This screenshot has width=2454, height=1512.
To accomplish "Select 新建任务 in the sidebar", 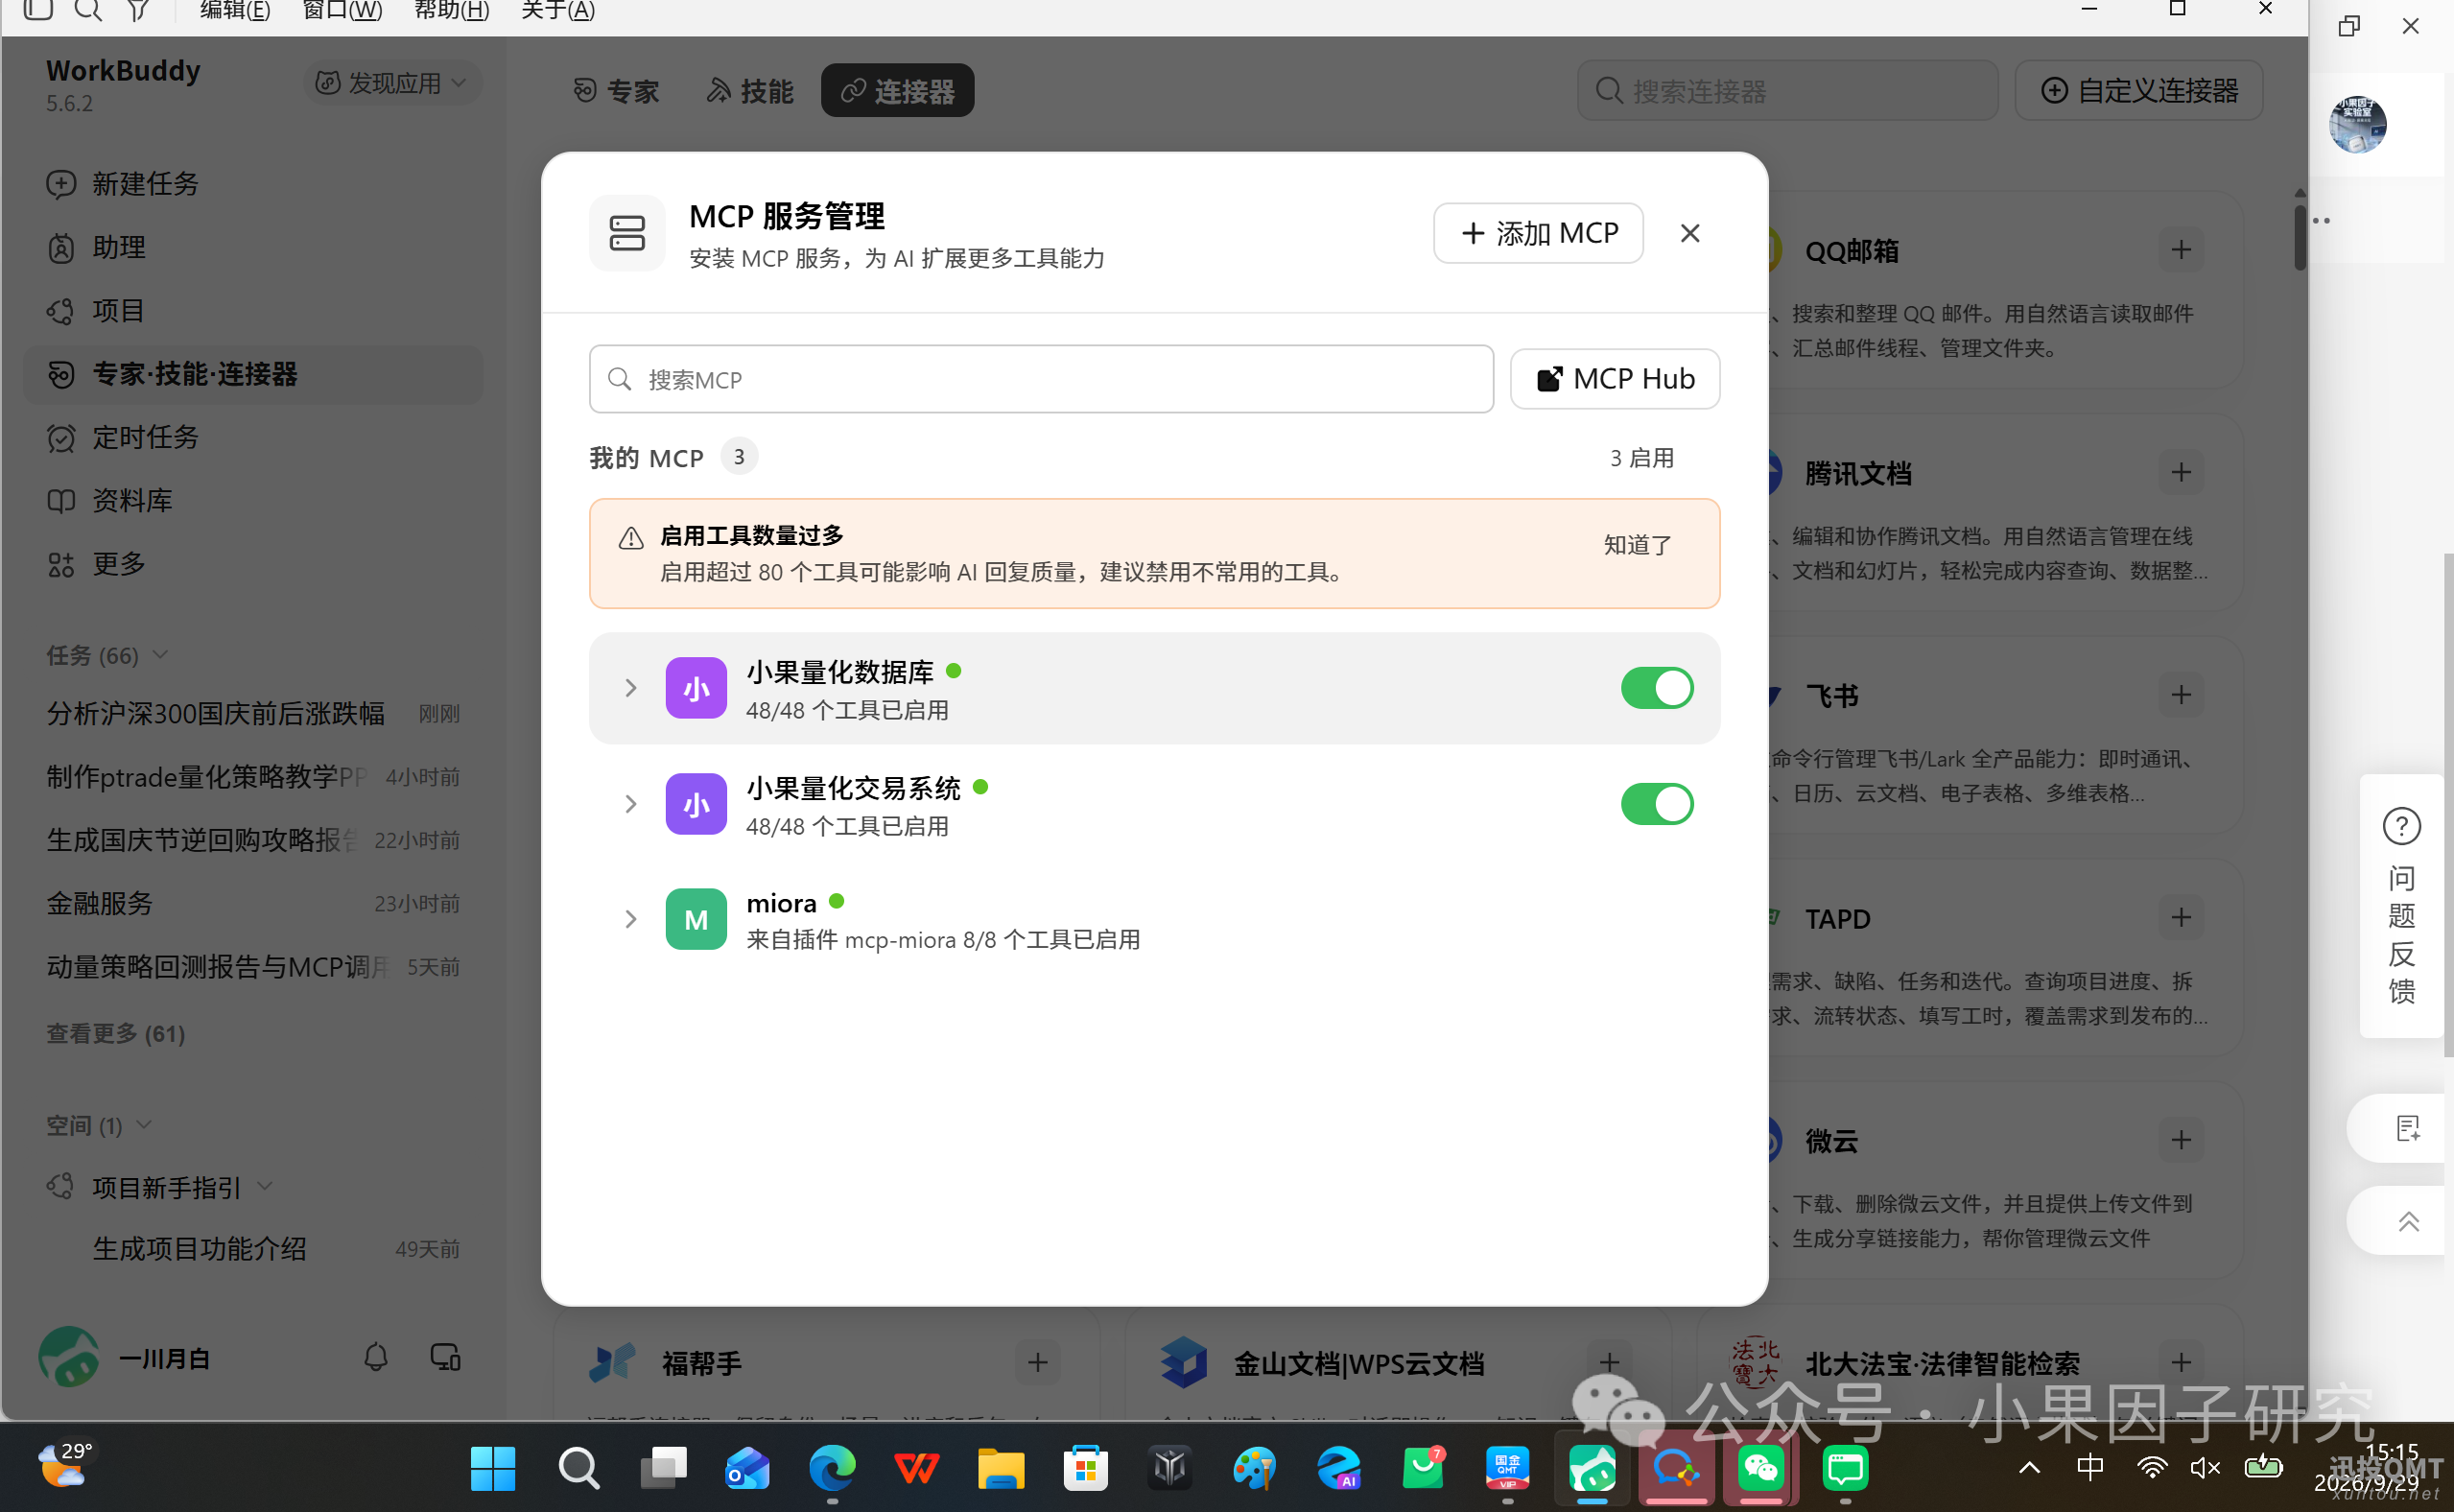I will click(253, 184).
